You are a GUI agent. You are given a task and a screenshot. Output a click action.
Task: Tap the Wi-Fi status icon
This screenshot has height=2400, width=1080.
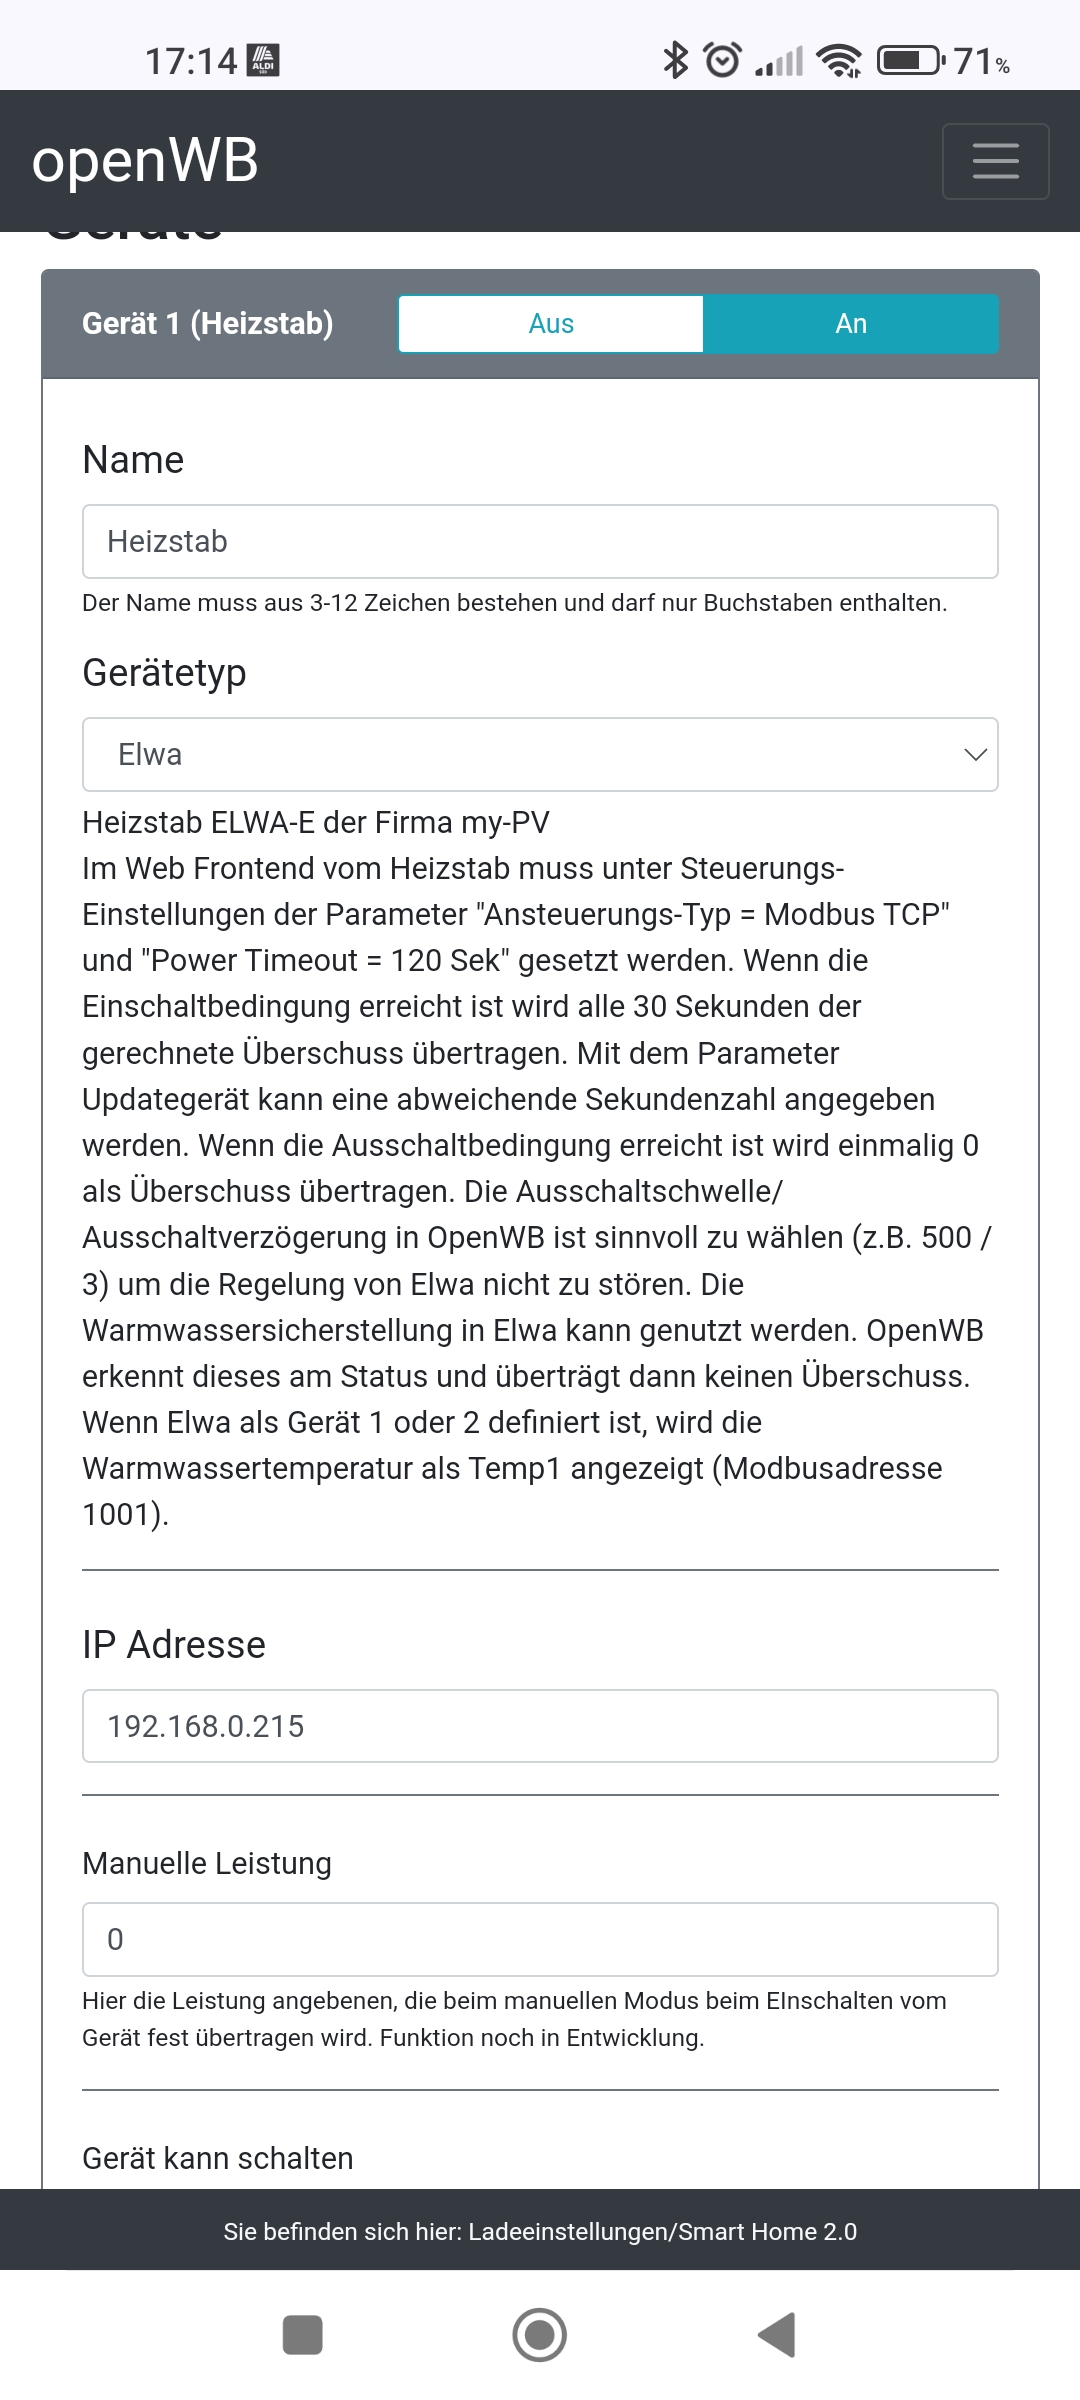click(x=839, y=61)
